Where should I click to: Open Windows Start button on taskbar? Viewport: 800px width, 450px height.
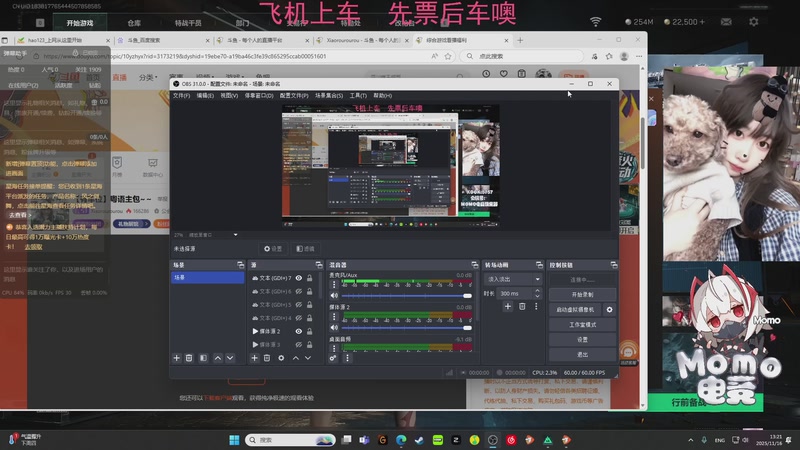pos(234,440)
